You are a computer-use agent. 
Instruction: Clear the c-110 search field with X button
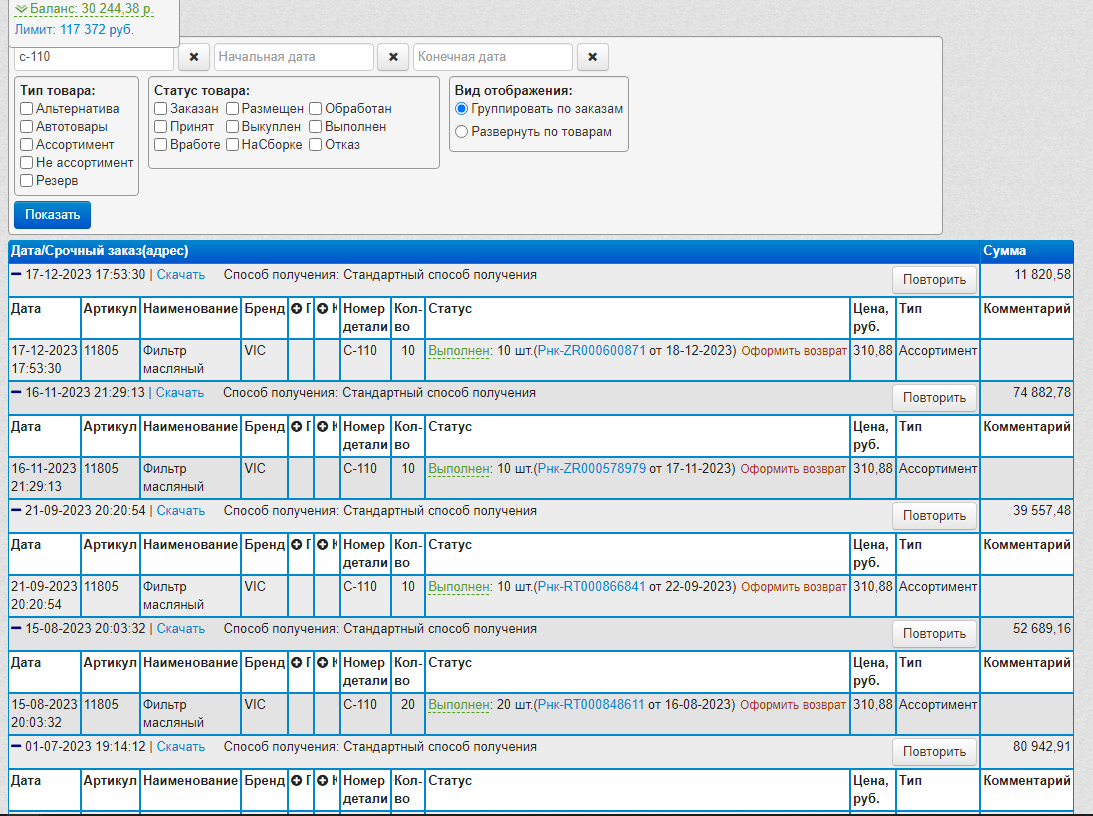click(194, 57)
